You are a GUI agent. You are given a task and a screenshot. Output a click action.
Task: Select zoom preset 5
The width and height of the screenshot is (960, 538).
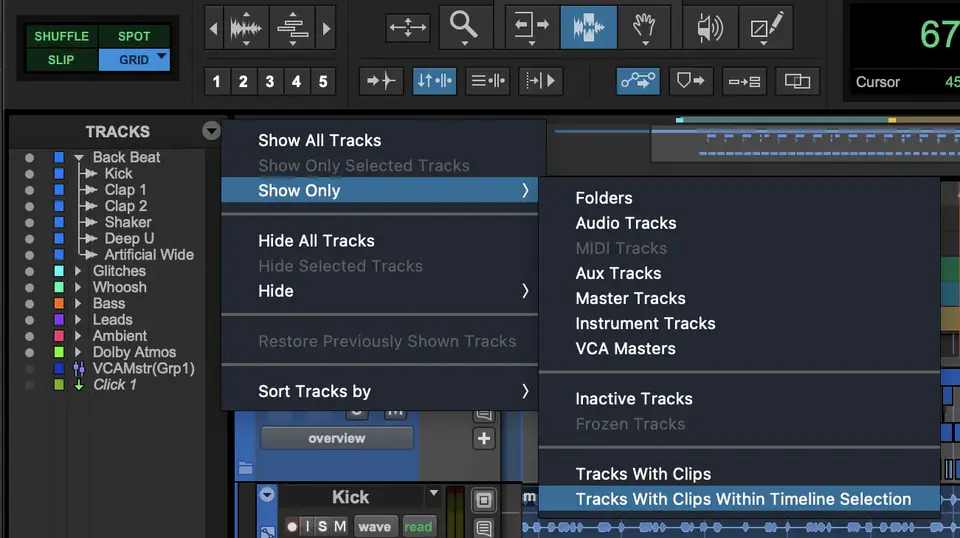click(x=323, y=81)
